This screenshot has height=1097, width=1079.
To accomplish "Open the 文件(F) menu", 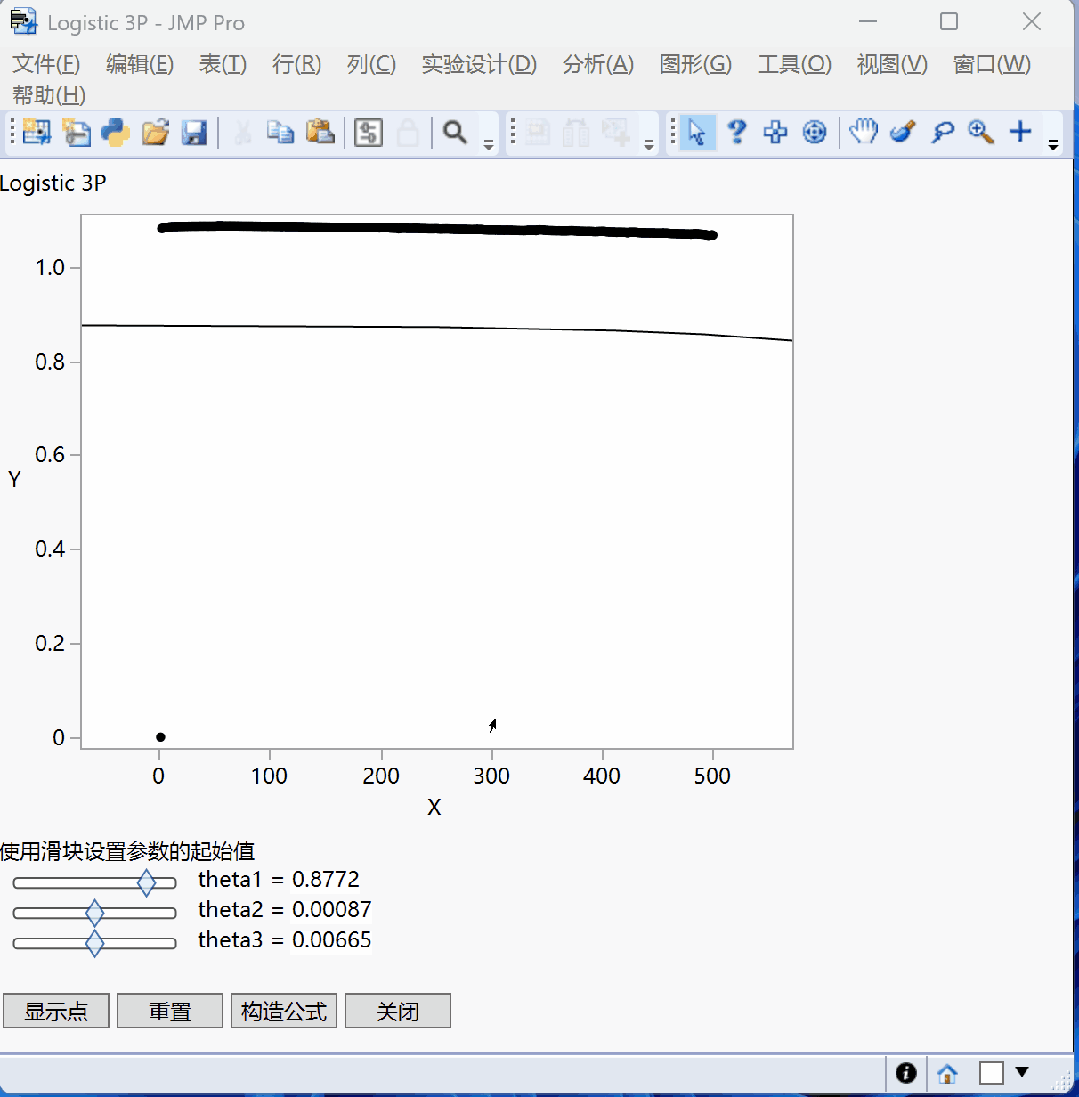I will [46, 64].
